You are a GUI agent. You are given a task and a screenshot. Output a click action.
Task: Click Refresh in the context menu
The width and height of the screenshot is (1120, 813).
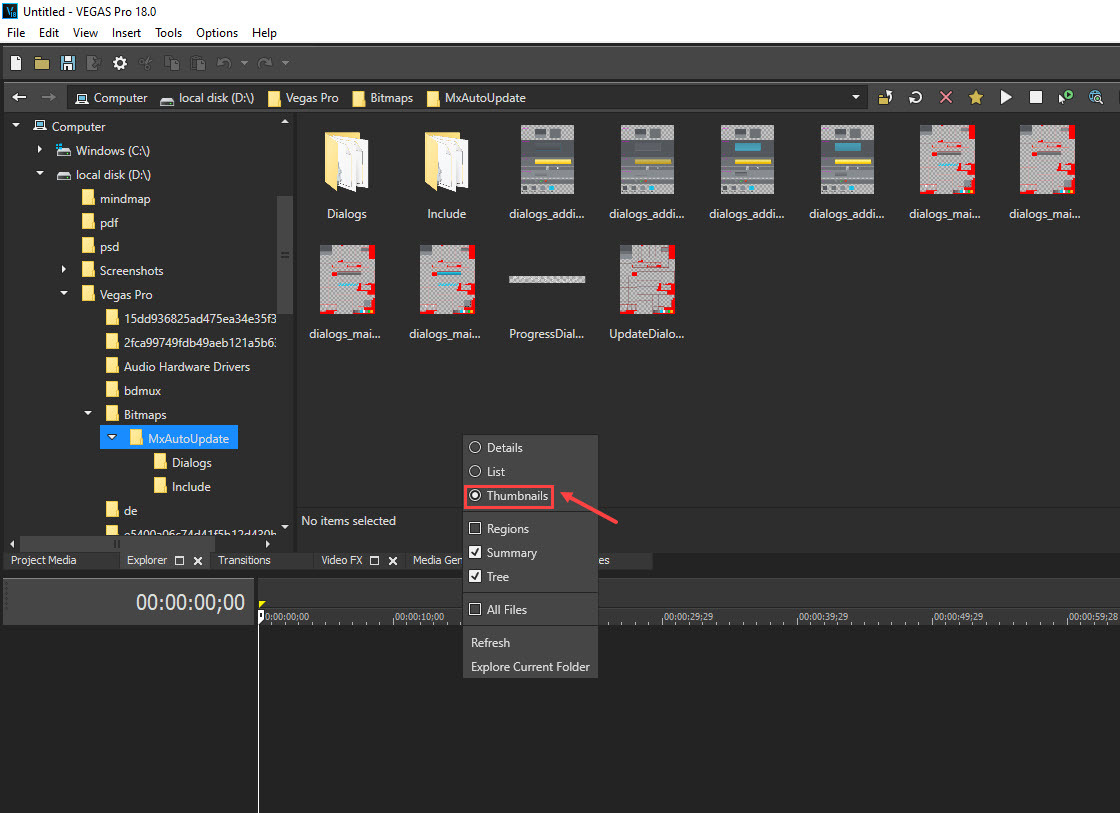[x=490, y=642]
